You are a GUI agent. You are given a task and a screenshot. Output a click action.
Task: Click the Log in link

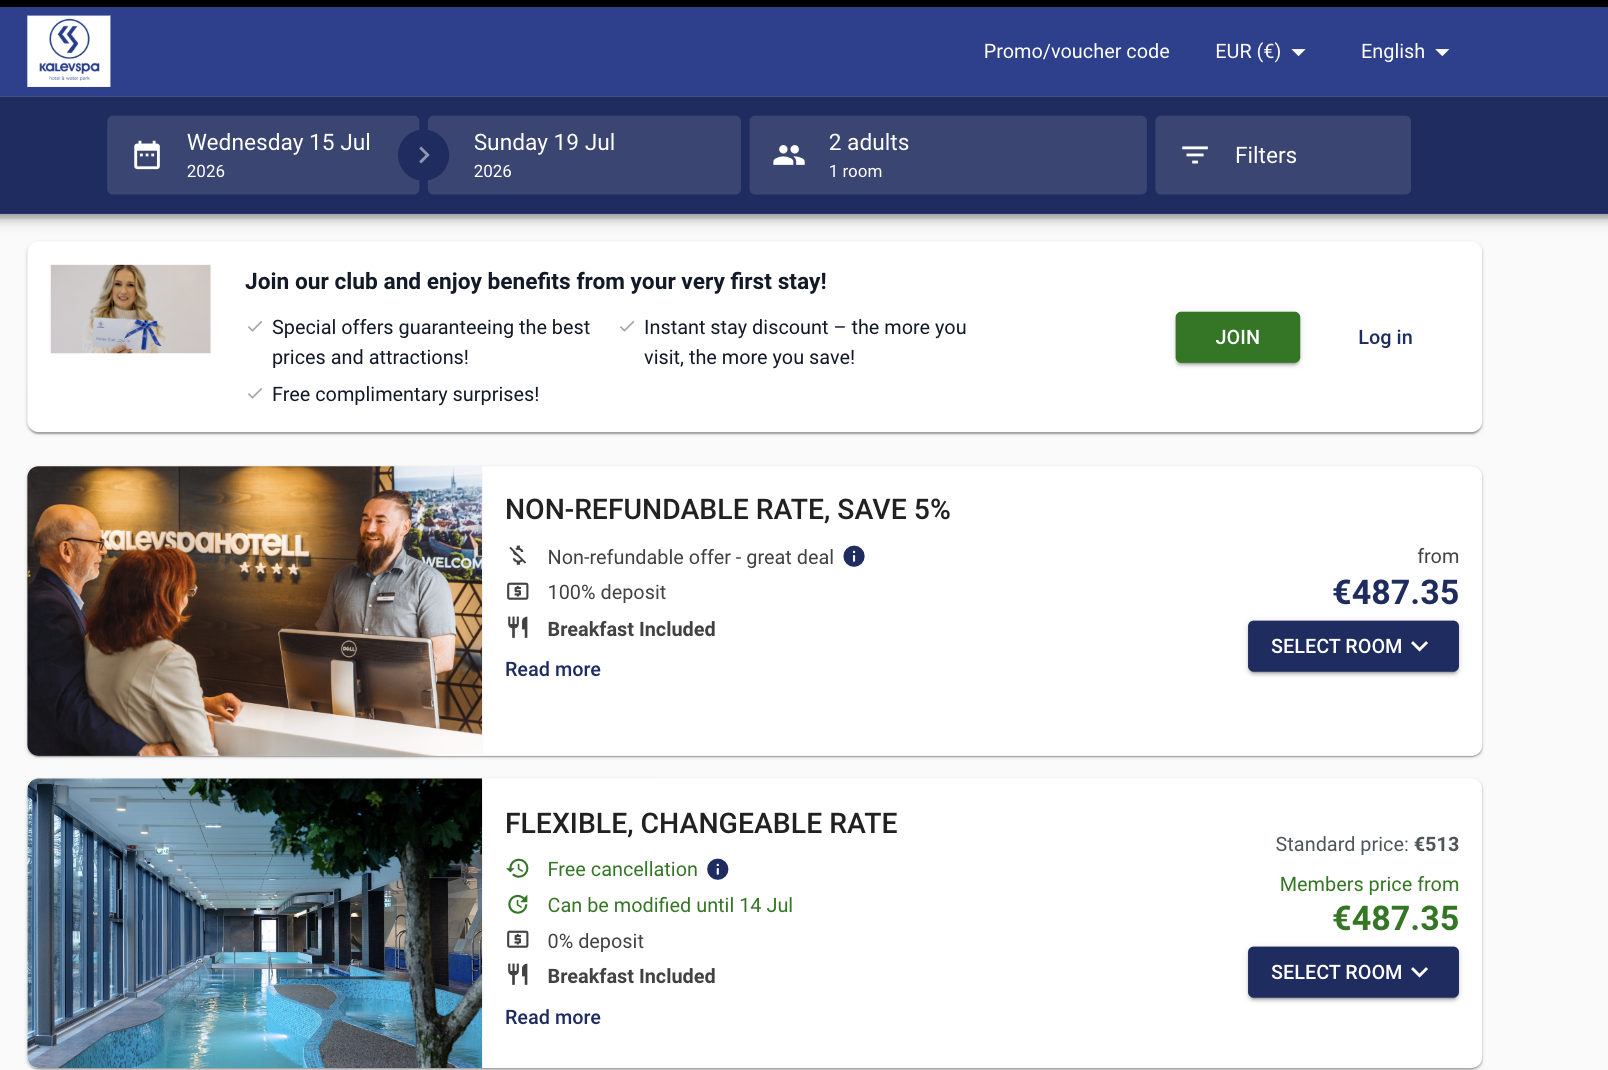pyautogui.click(x=1385, y=337)
